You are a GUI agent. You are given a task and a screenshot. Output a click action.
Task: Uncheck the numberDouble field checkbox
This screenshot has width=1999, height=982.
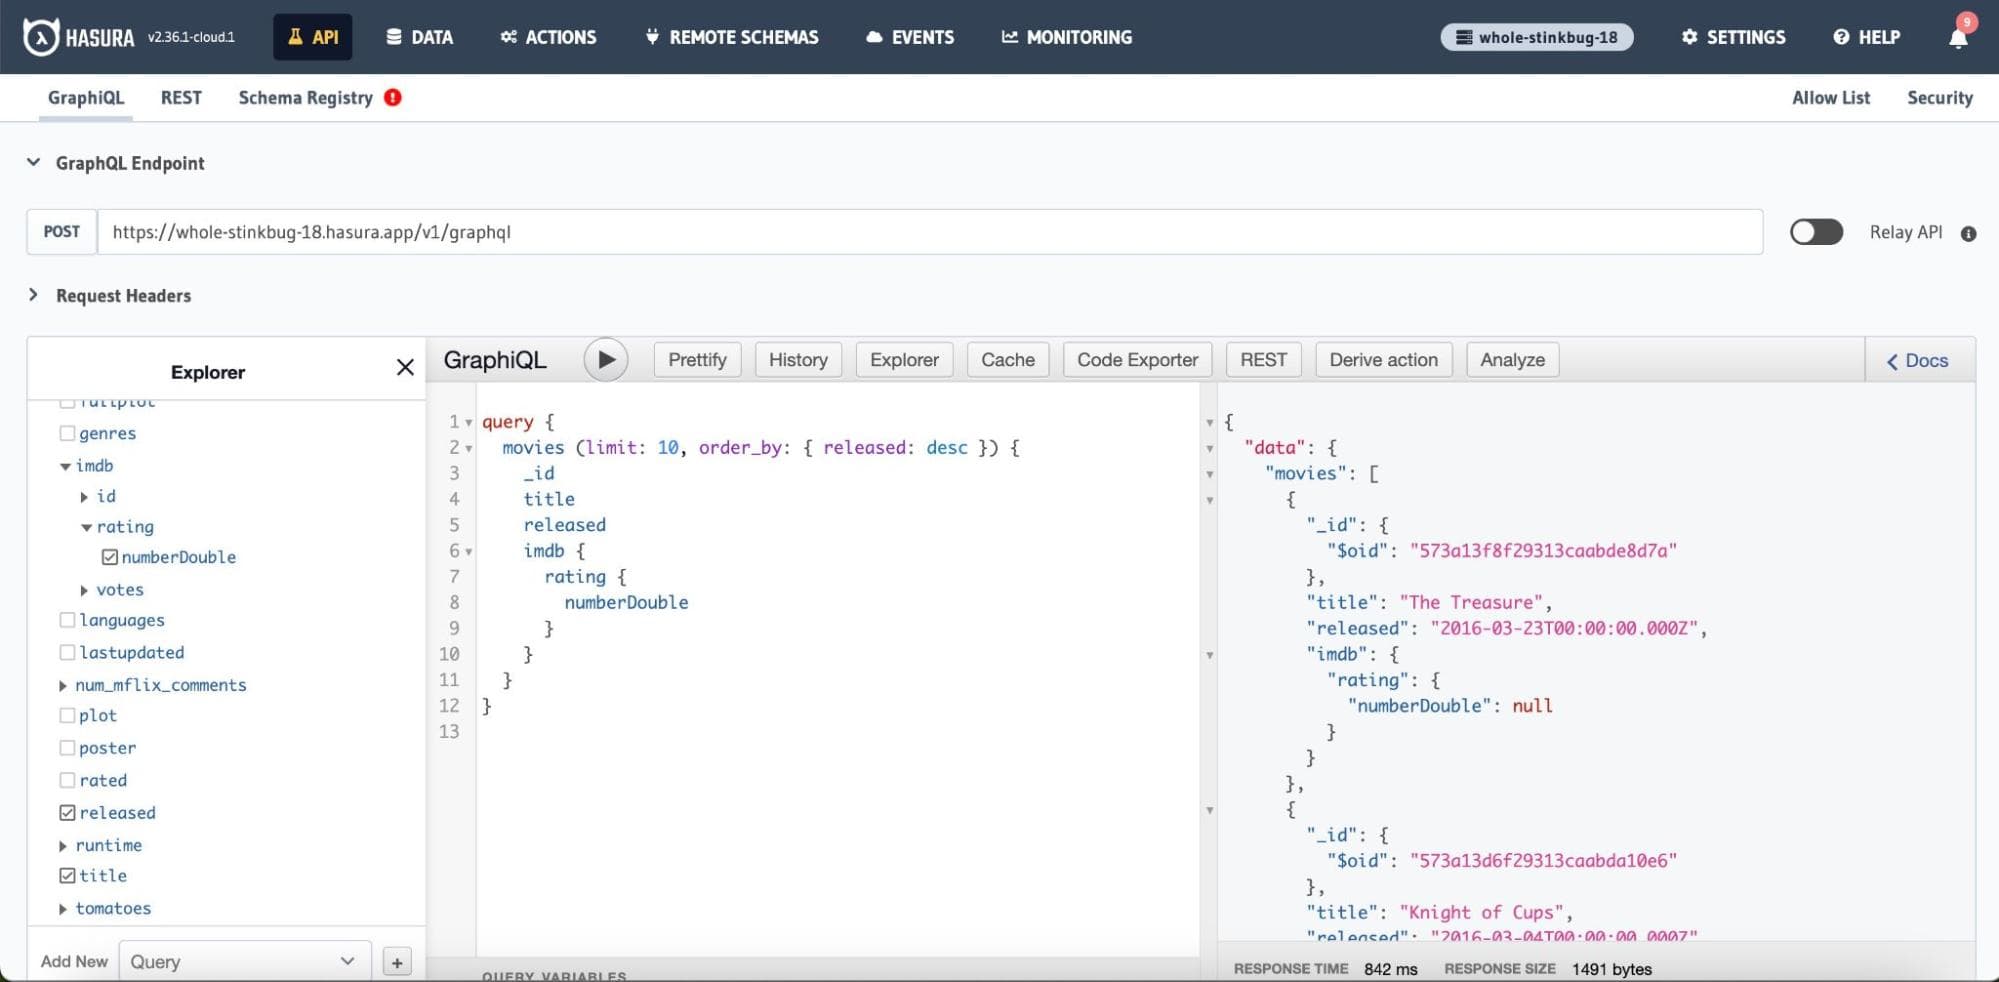[x=110, y=557]
